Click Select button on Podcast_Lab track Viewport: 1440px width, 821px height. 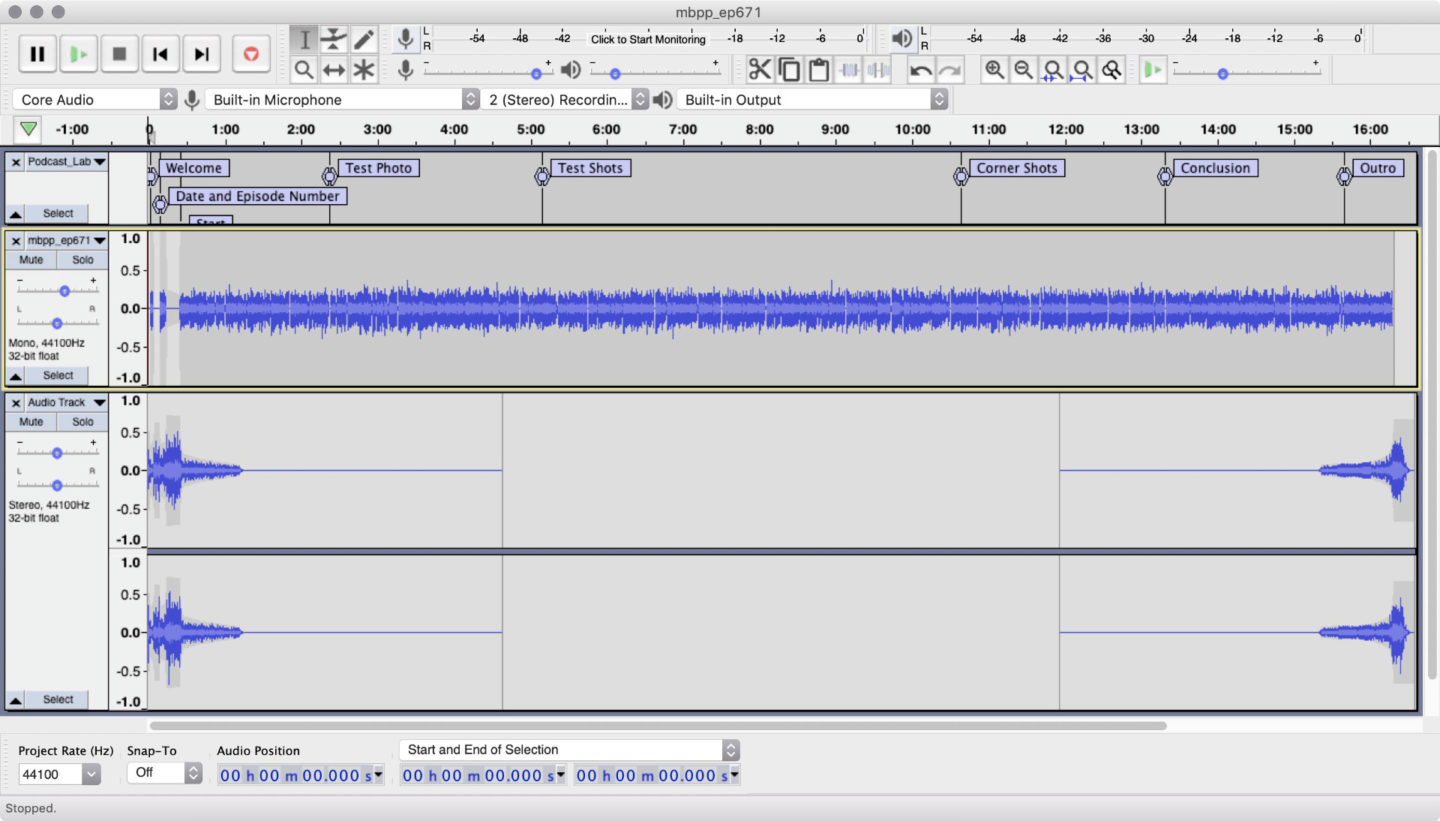coord(58,213)
